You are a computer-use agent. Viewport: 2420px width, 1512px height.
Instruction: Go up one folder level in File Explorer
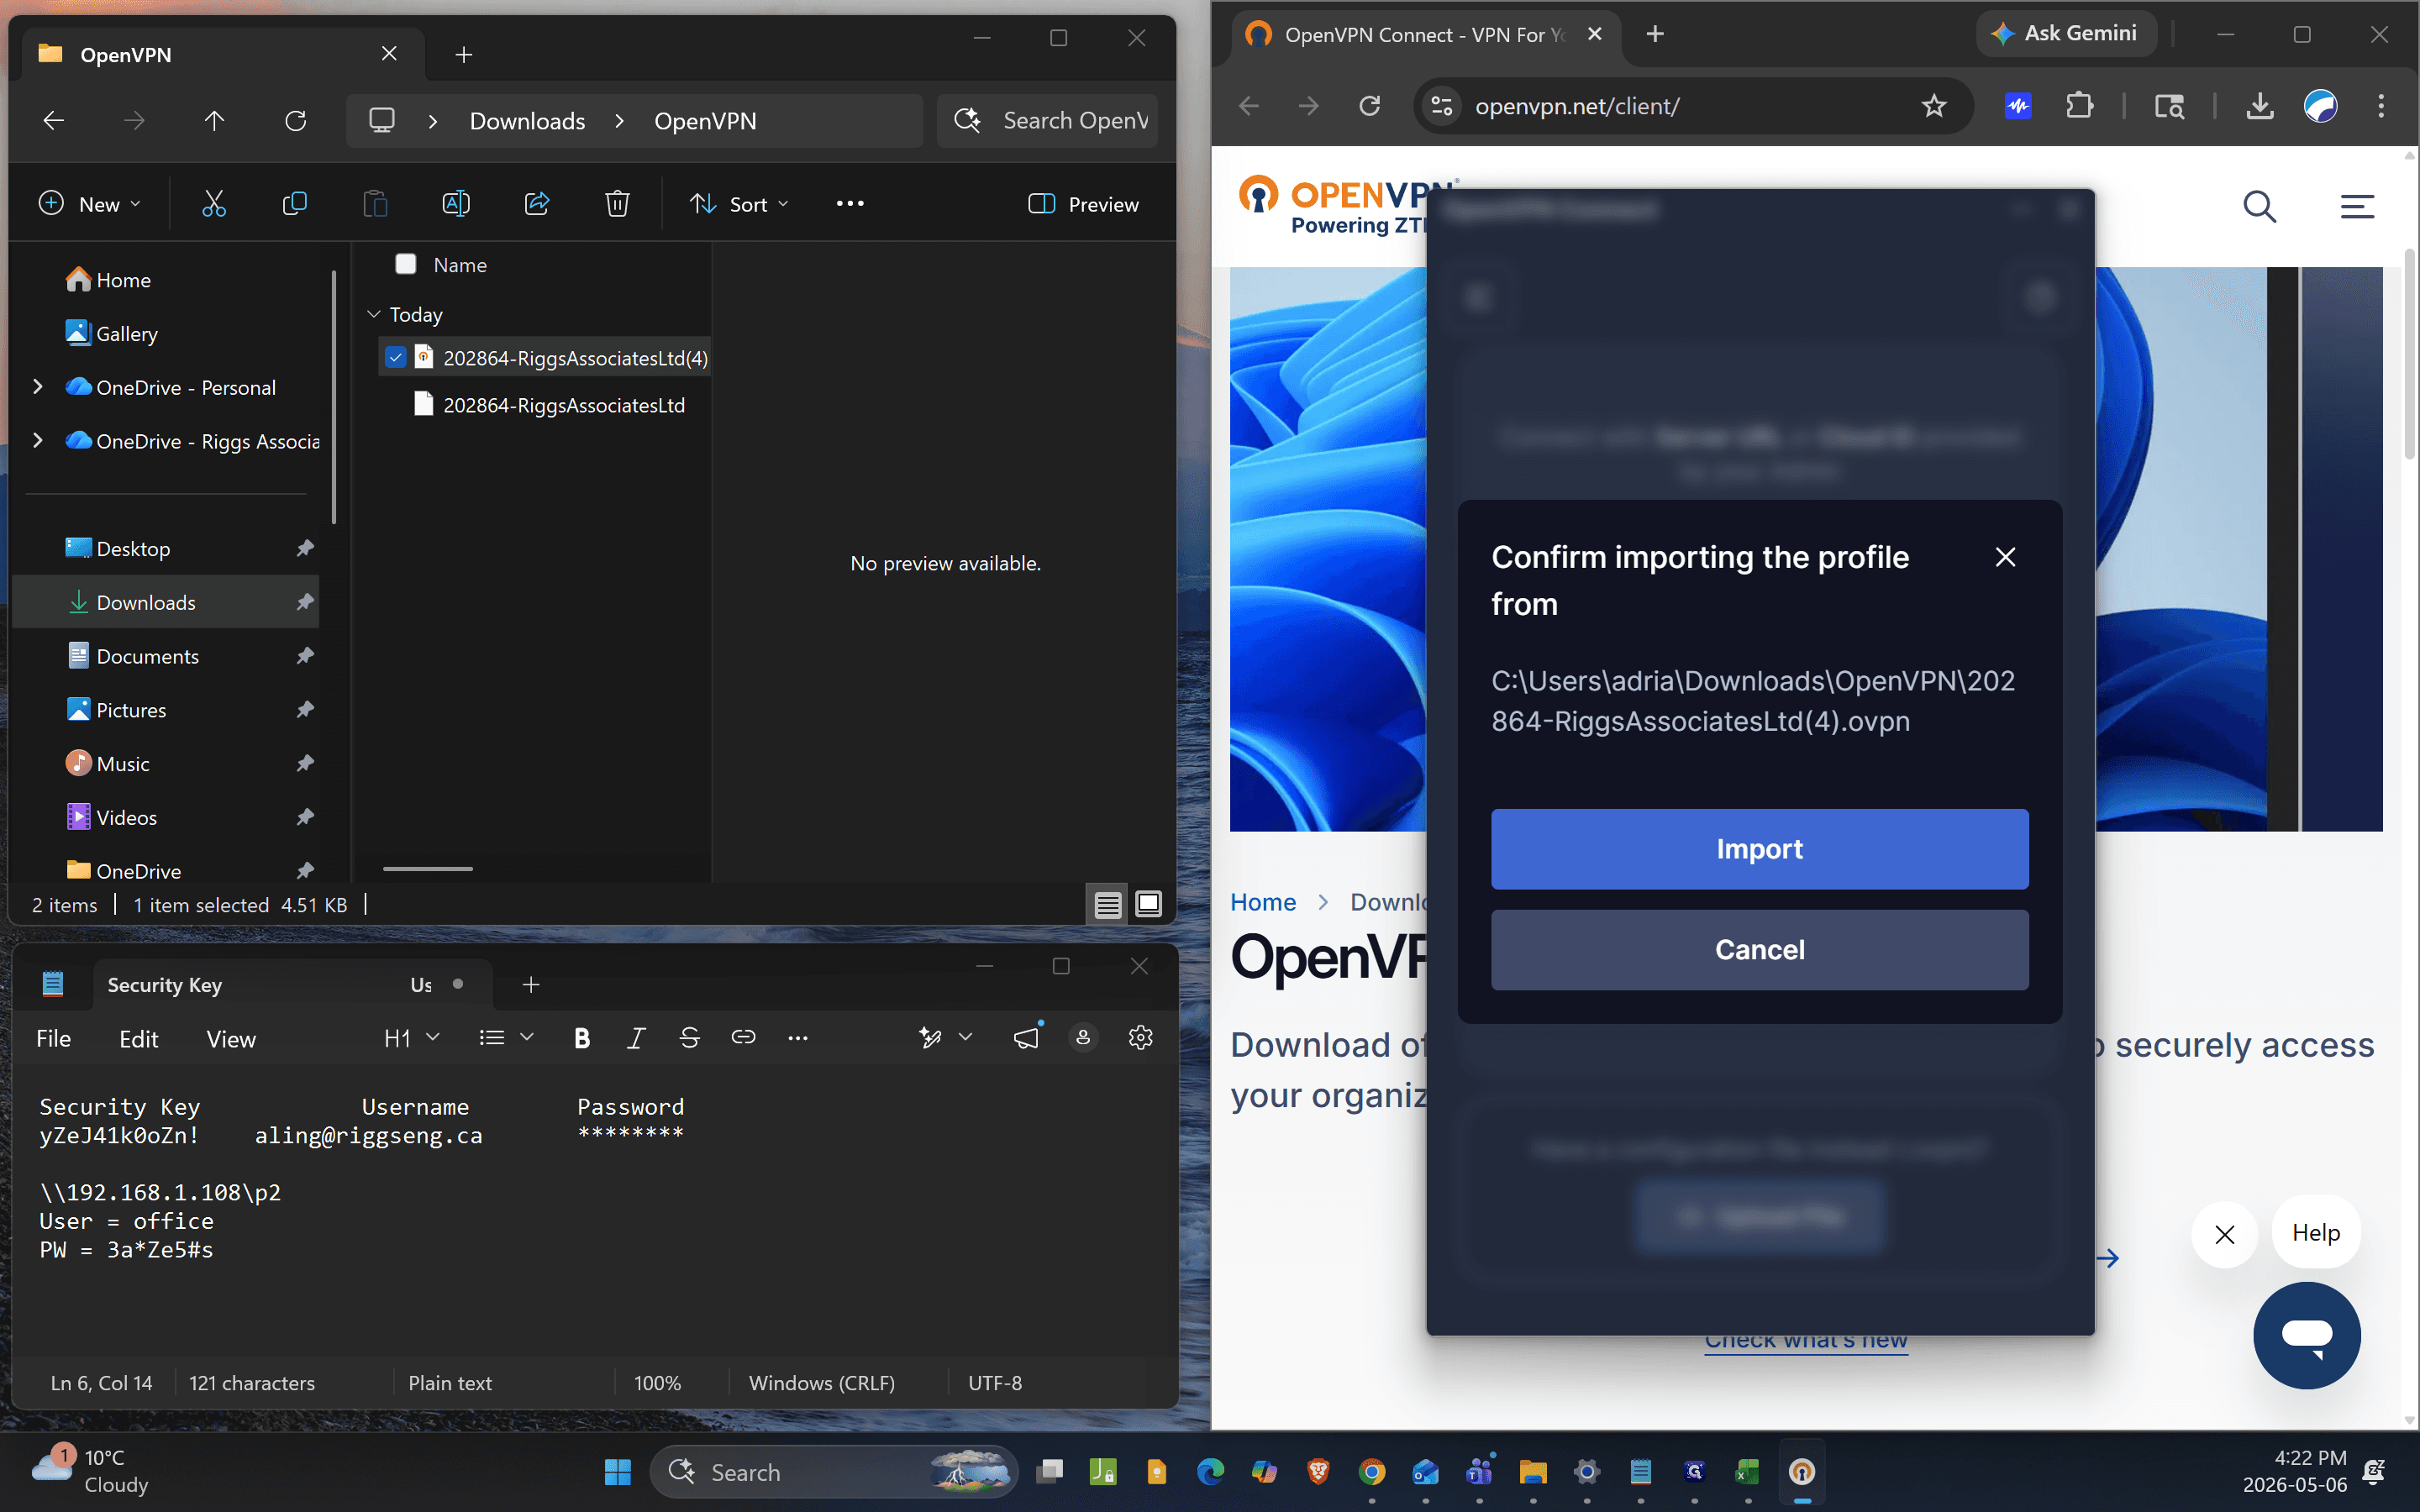(214, 121)
